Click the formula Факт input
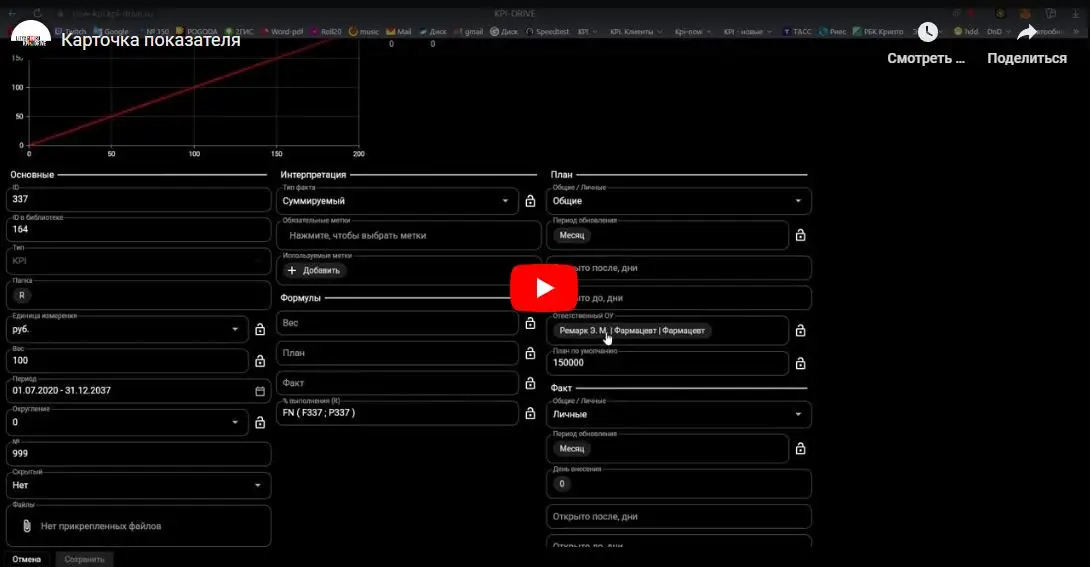 tap(398, 383)
